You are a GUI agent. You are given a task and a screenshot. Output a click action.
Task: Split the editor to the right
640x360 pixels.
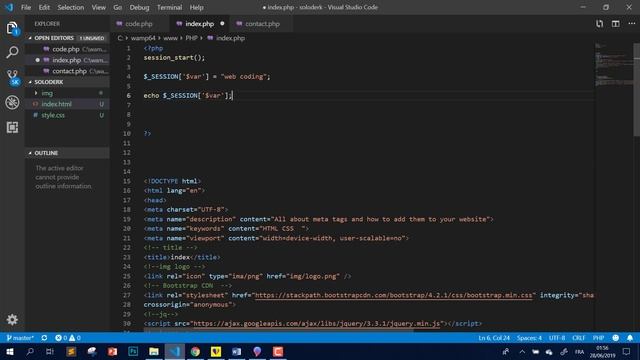616,24
